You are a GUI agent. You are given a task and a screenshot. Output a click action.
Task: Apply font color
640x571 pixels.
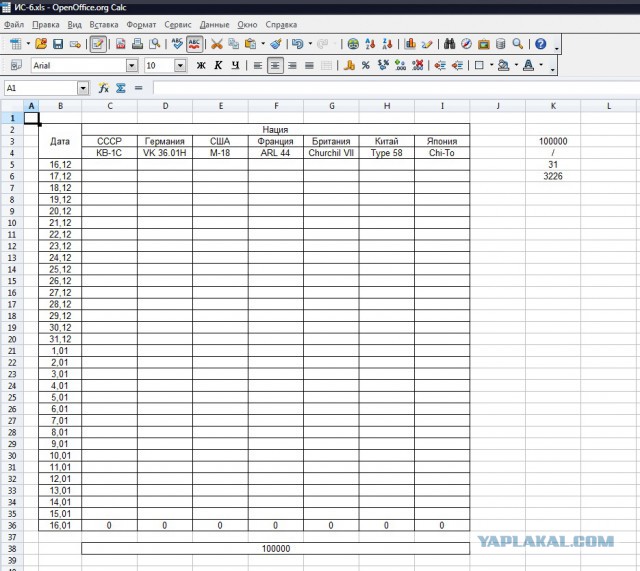point(529,65)
